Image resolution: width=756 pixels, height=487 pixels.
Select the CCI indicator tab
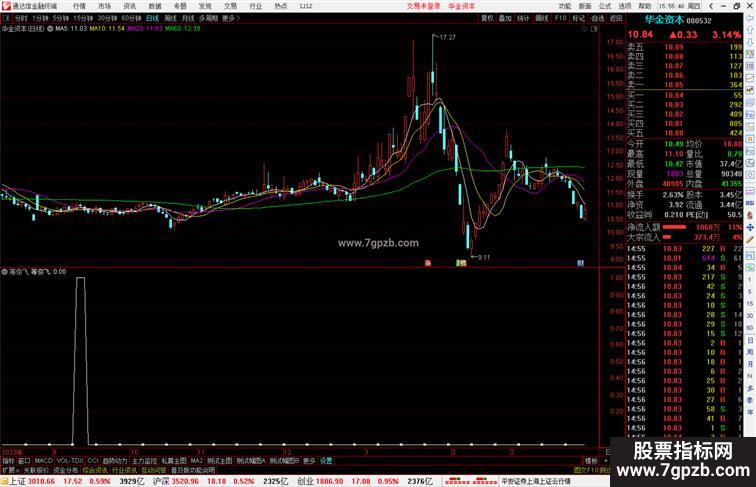point(93,461)
